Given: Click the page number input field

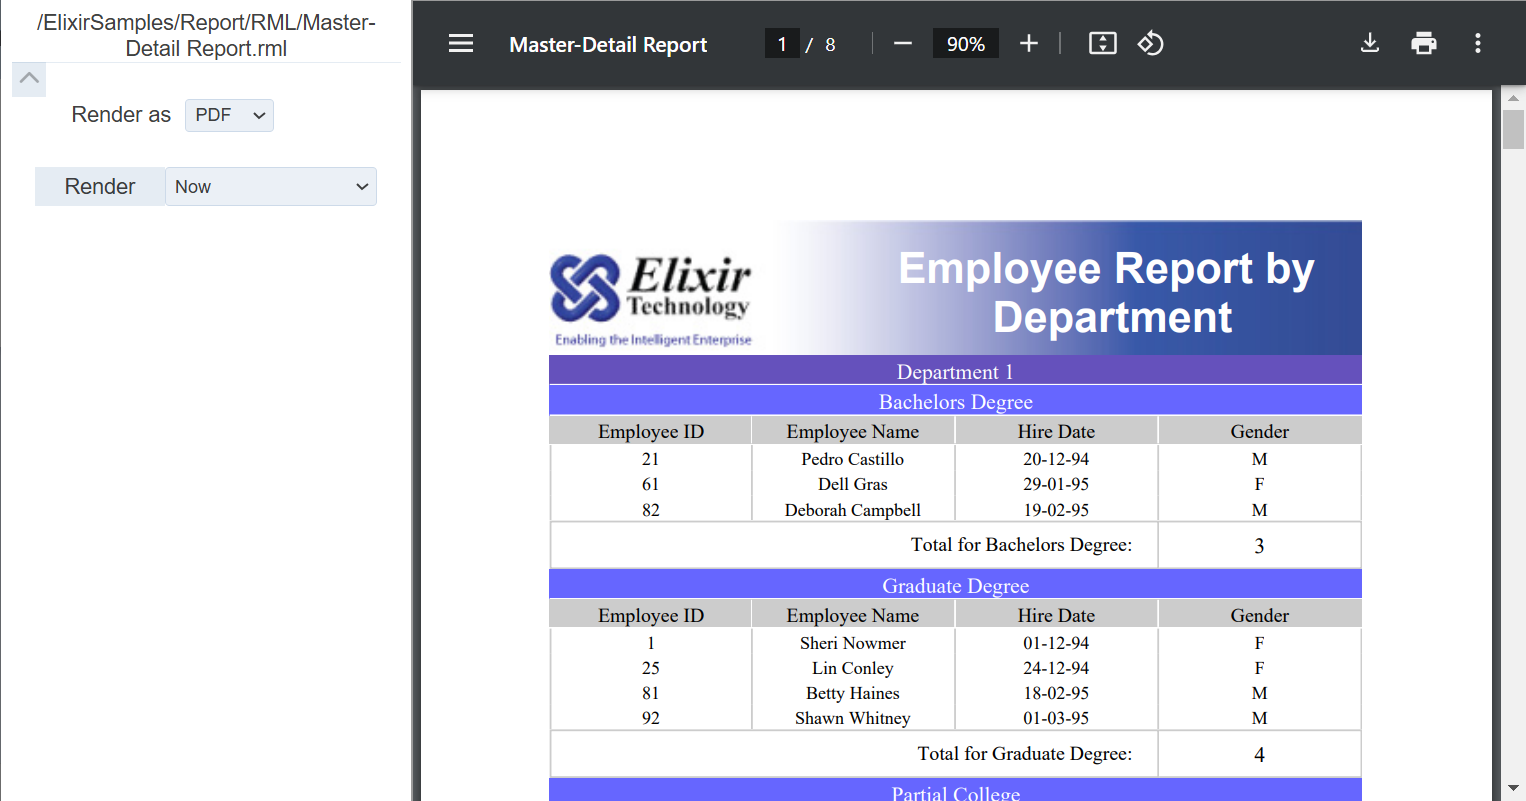Looking at the screenshot, I should click(x=782, y=44).
